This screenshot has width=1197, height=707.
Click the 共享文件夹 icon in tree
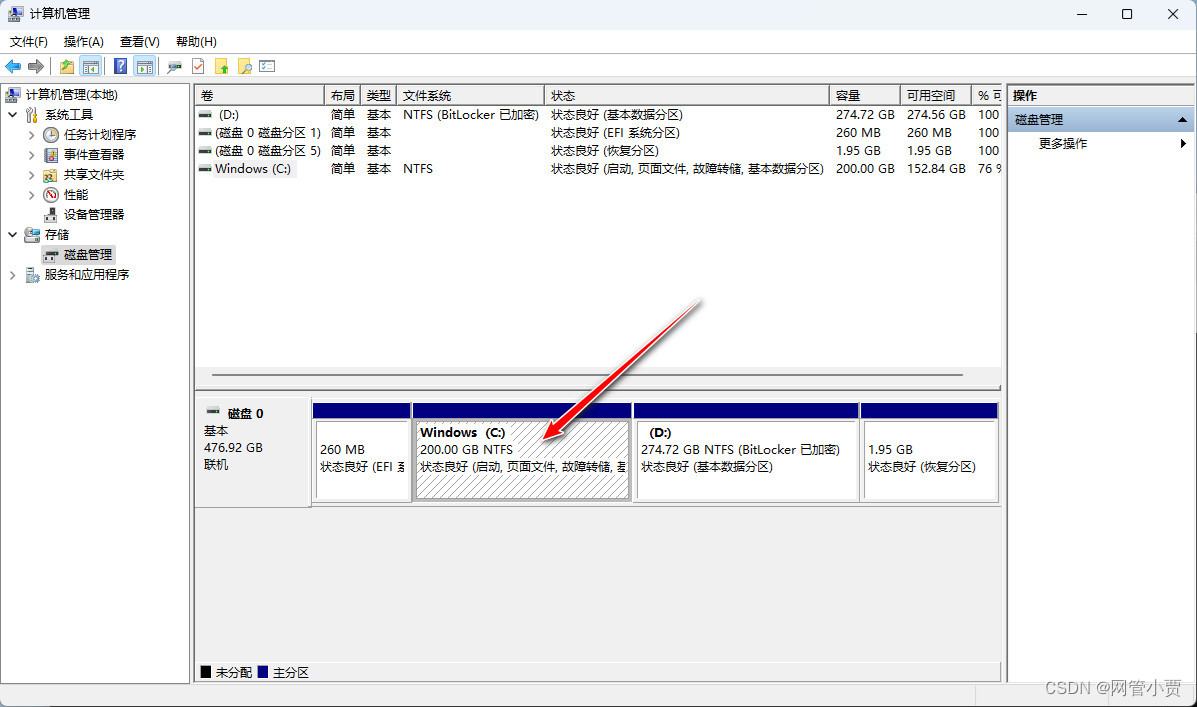pos(51,175)
